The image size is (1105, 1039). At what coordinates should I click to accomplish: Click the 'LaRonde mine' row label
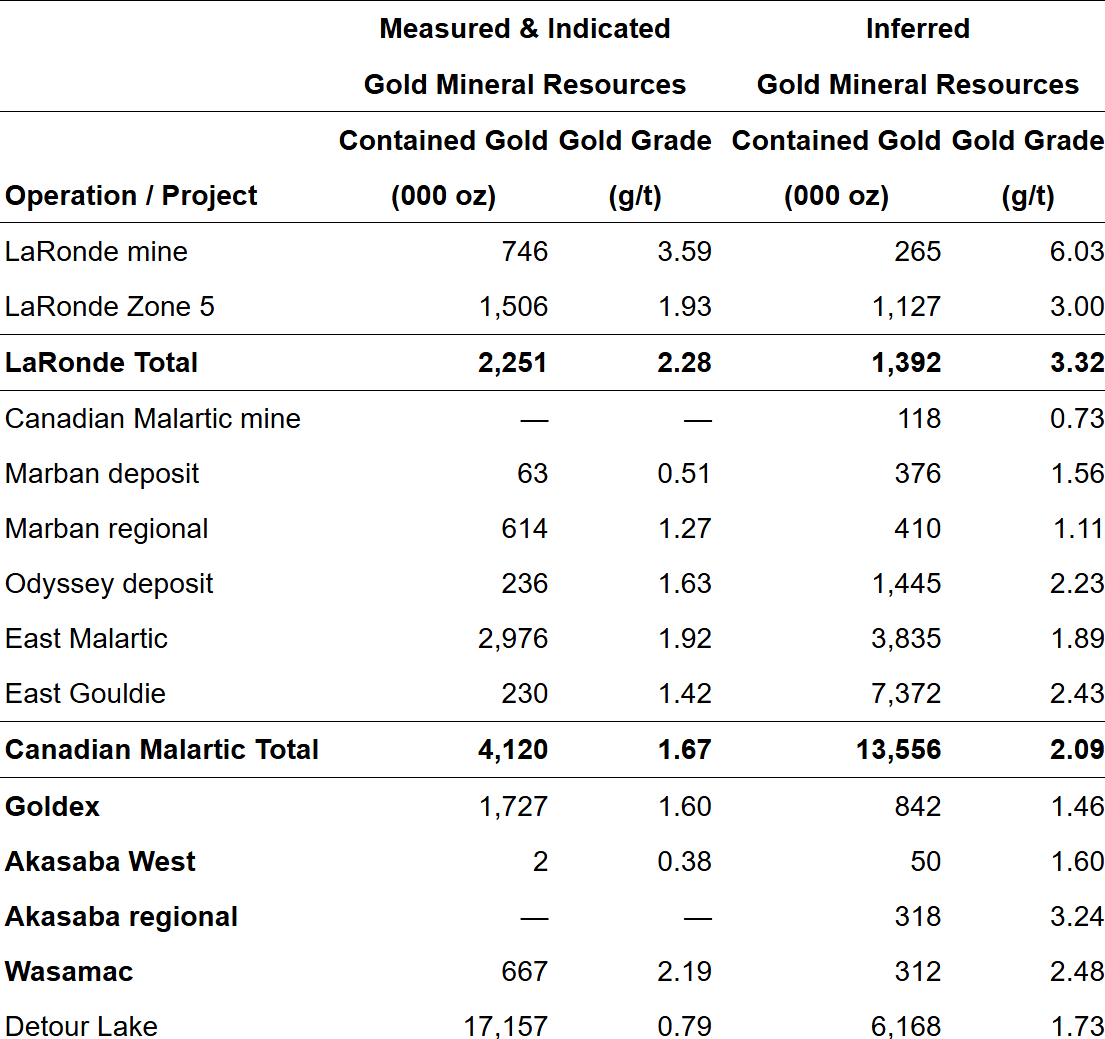tap(96, 251)
